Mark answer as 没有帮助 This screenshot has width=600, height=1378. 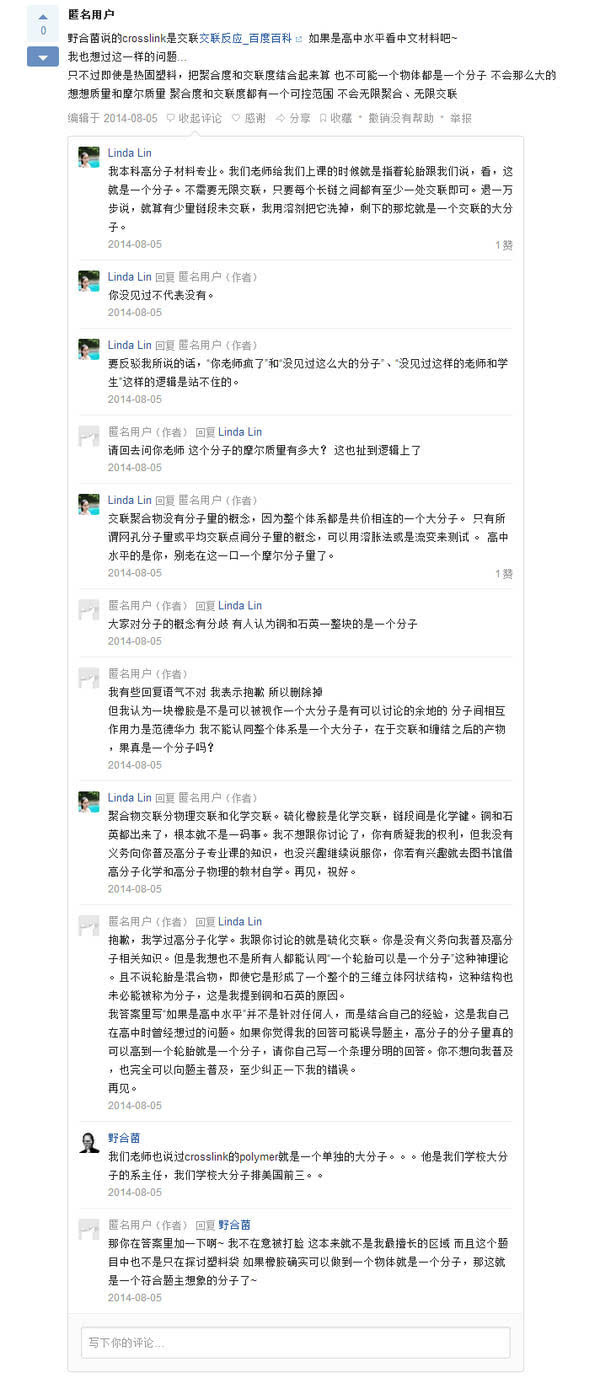click(x=400, y=118)
